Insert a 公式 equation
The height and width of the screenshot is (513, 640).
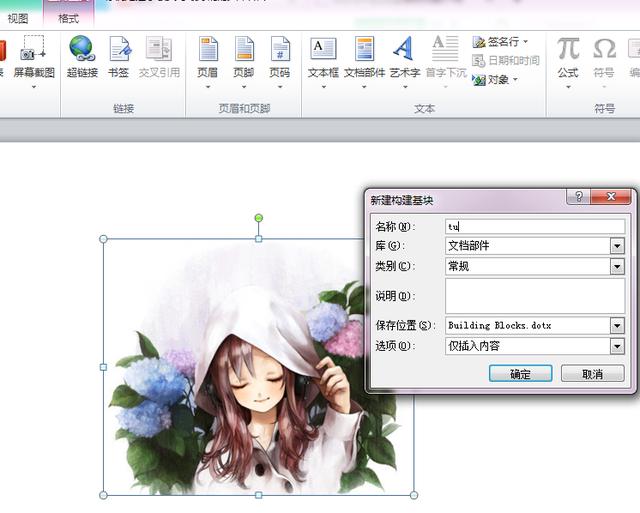568,61
